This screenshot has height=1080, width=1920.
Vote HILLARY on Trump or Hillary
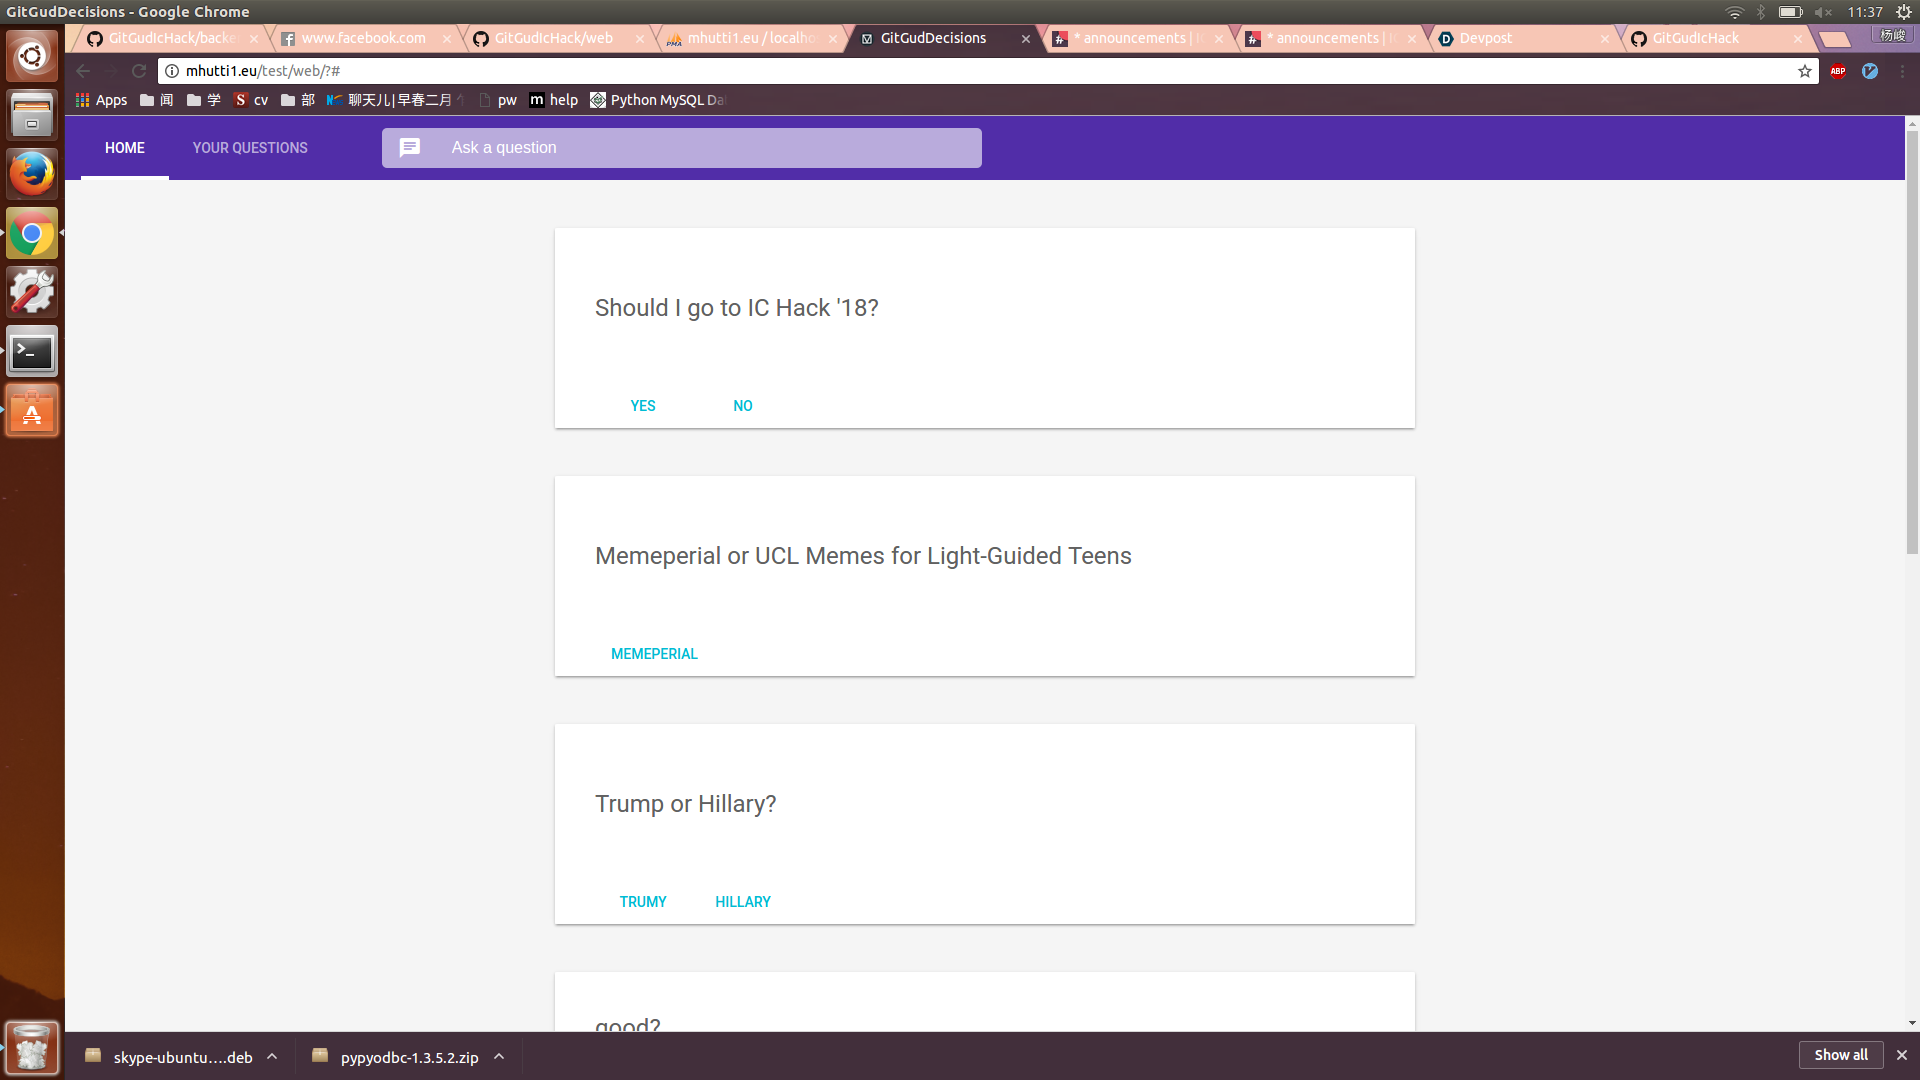click(742, 902)
